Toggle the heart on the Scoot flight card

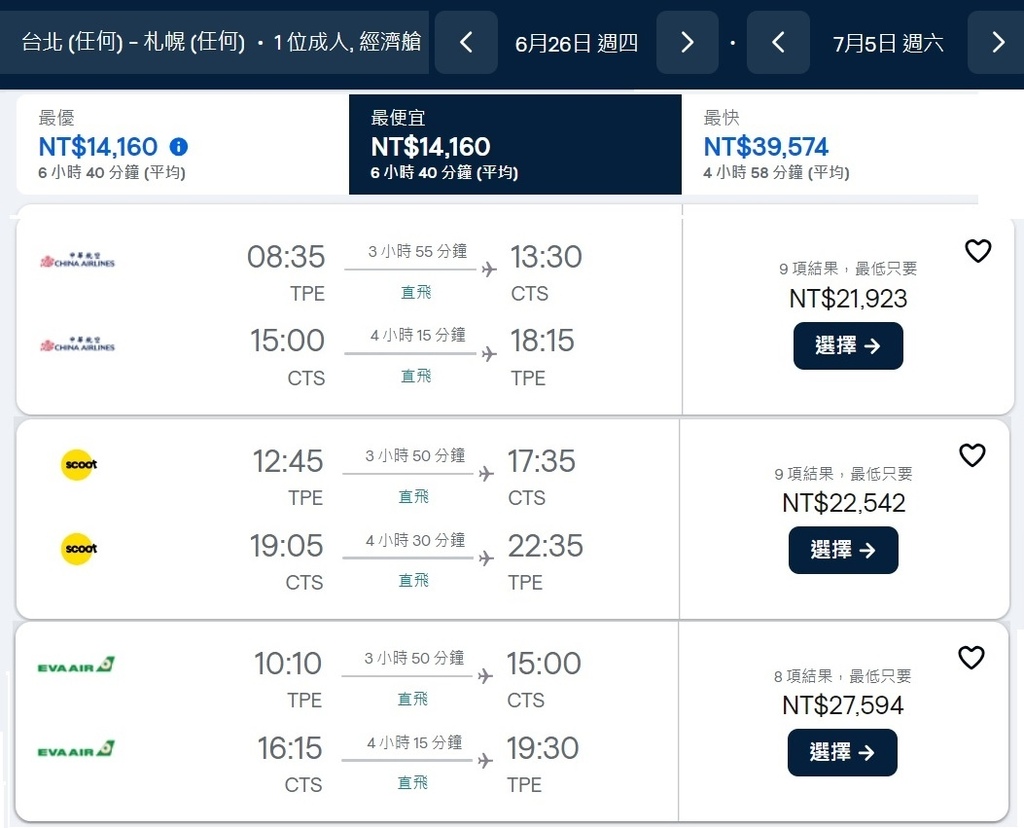(x=972, y=455)
